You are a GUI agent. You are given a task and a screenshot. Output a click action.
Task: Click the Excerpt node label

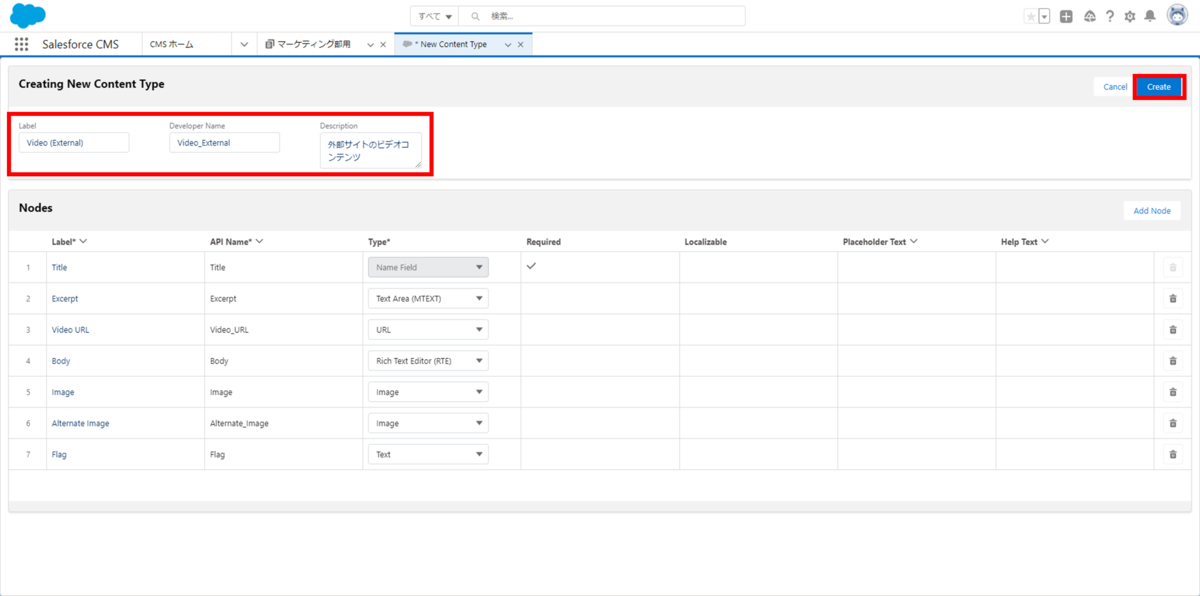65,299
